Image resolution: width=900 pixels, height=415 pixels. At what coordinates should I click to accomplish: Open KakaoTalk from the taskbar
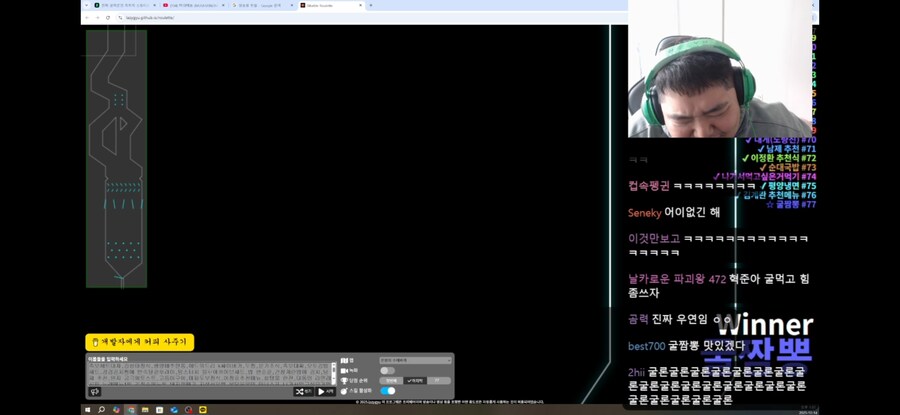[203, 409]
